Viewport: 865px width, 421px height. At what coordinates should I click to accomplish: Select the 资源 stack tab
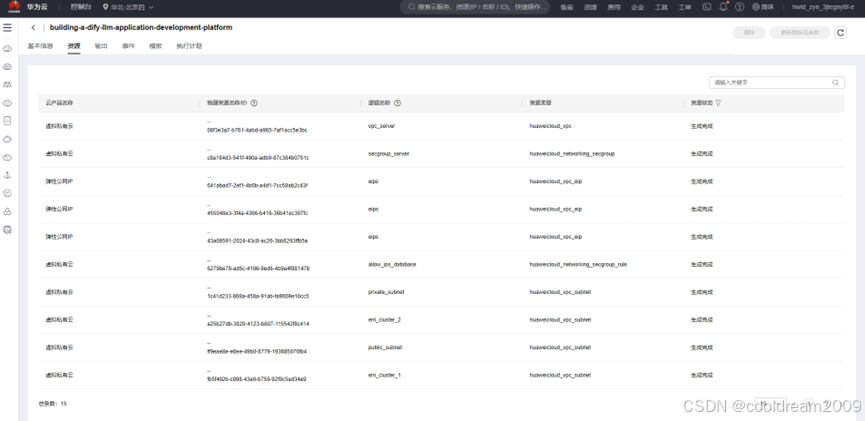(74, 46)
